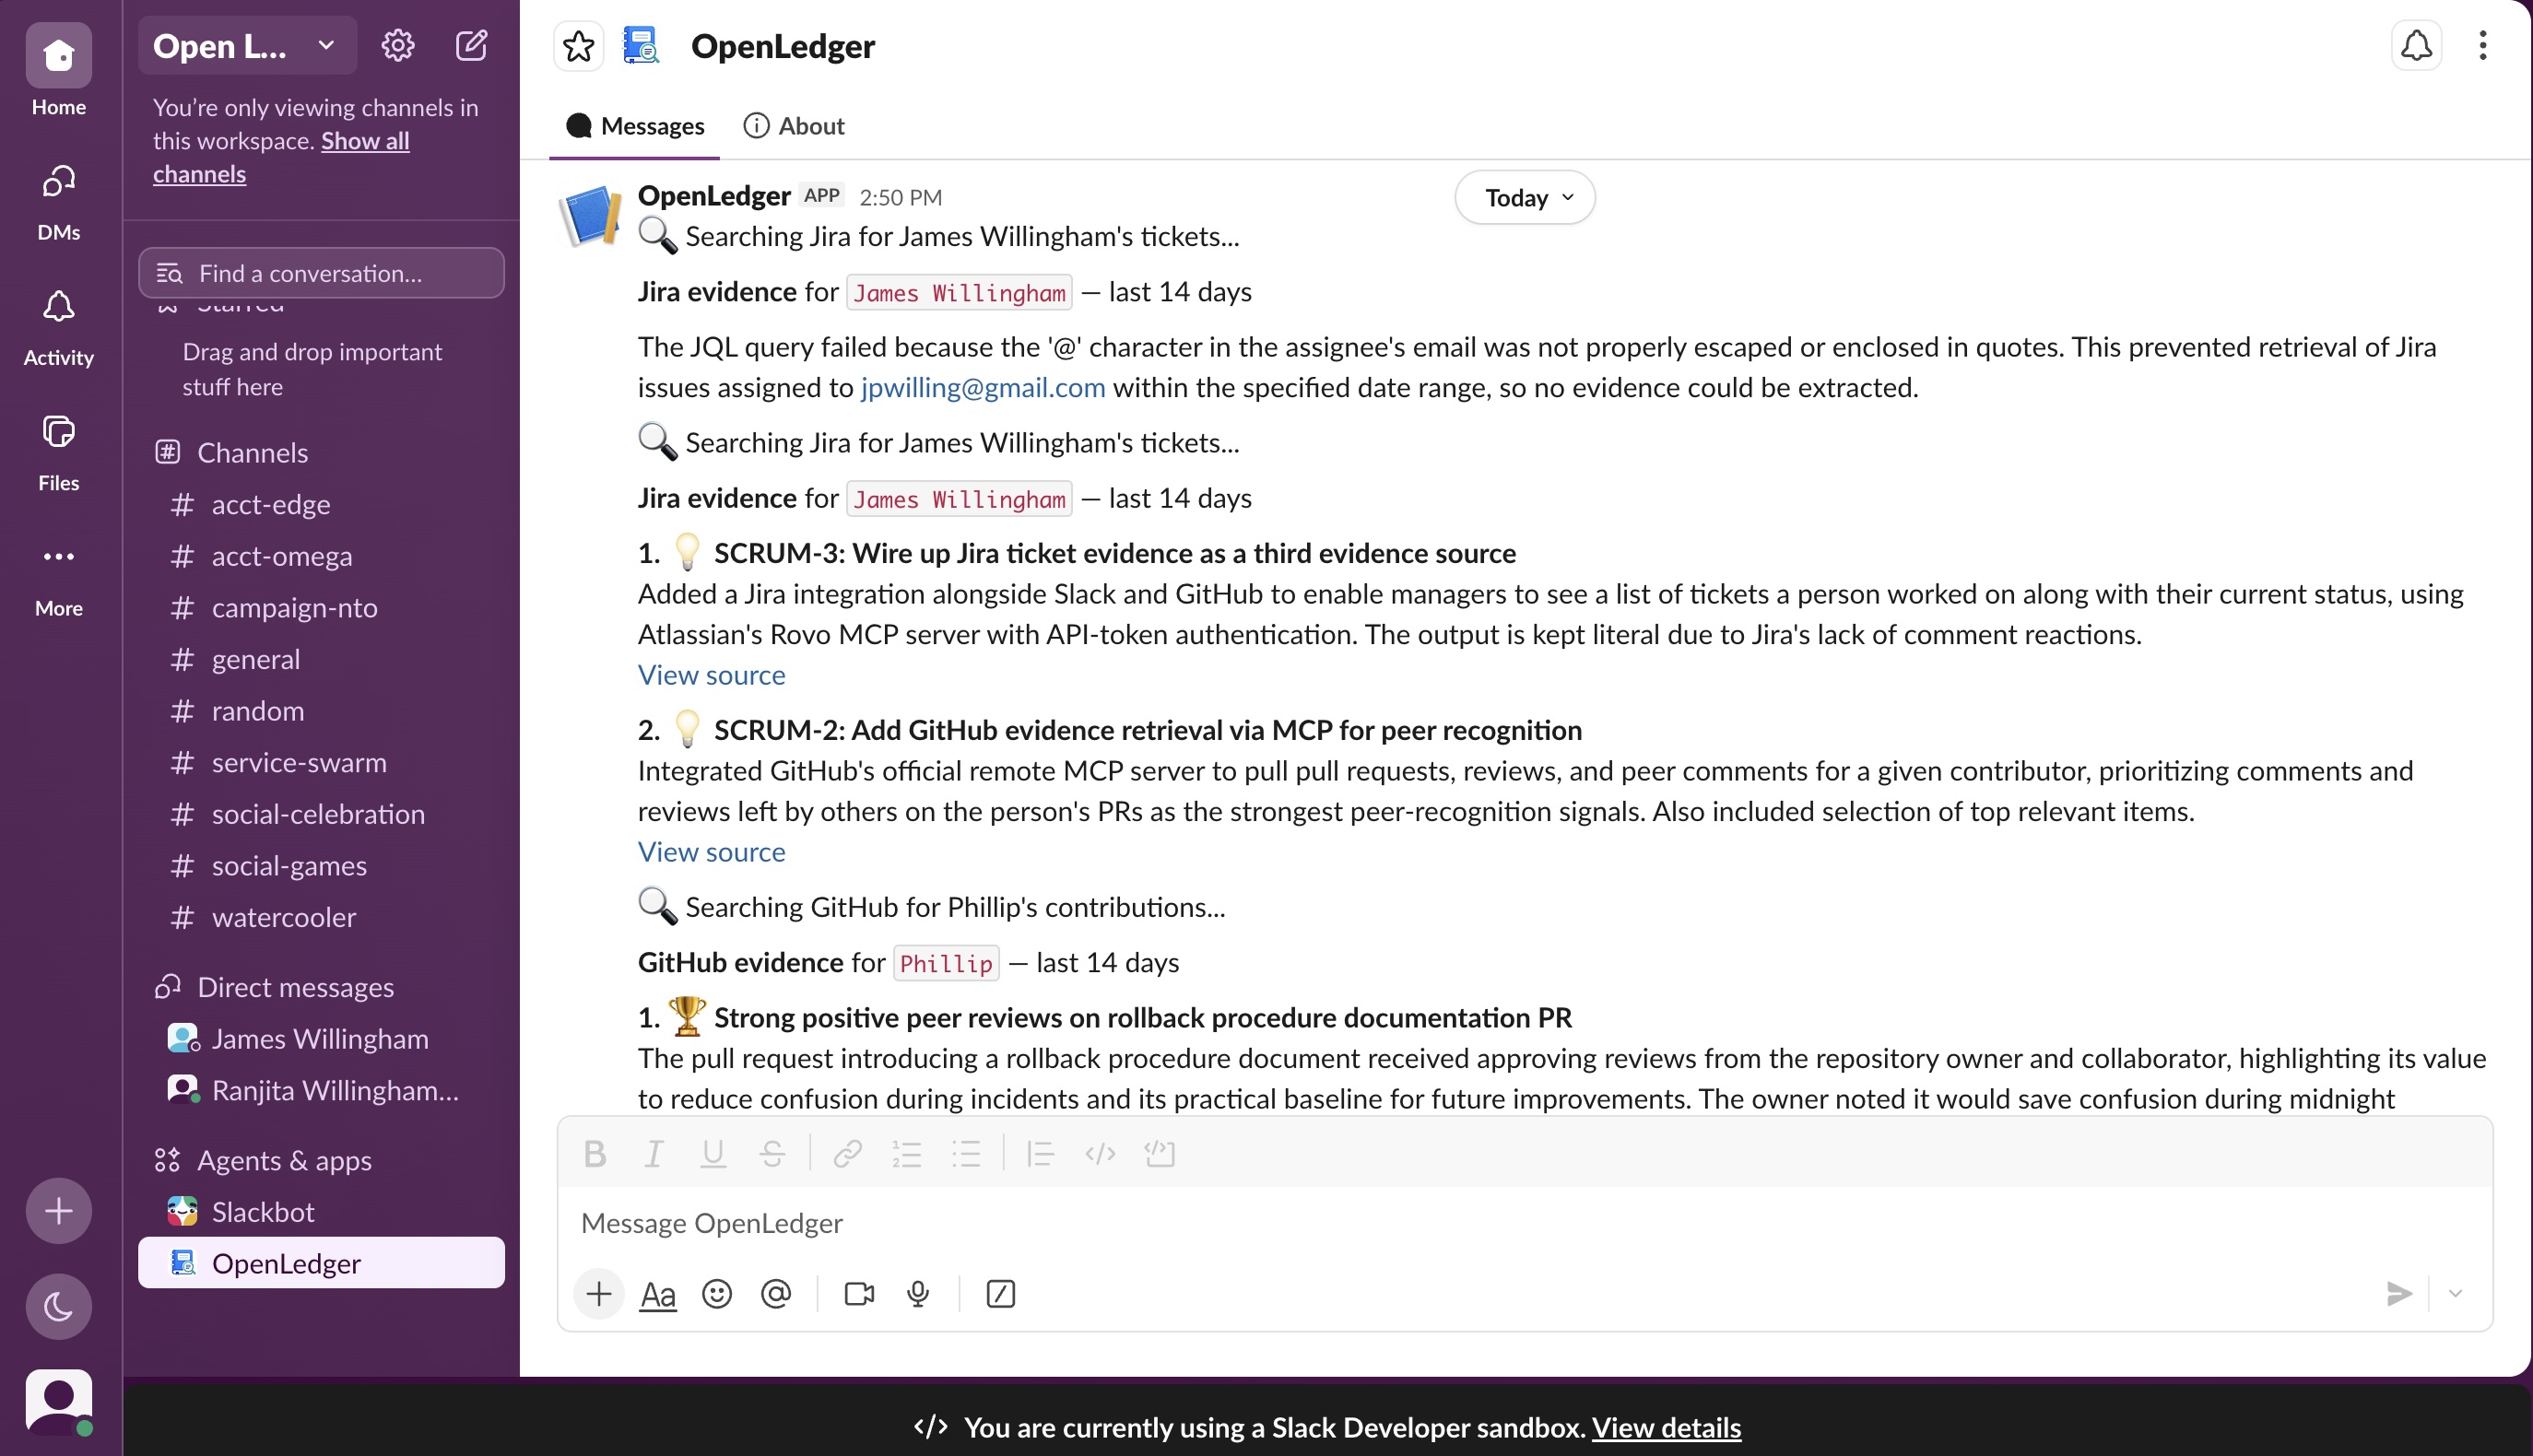This screenshot has height=1456, width=2533.
Task: Open the acct-omega channel
Action: 321,556
